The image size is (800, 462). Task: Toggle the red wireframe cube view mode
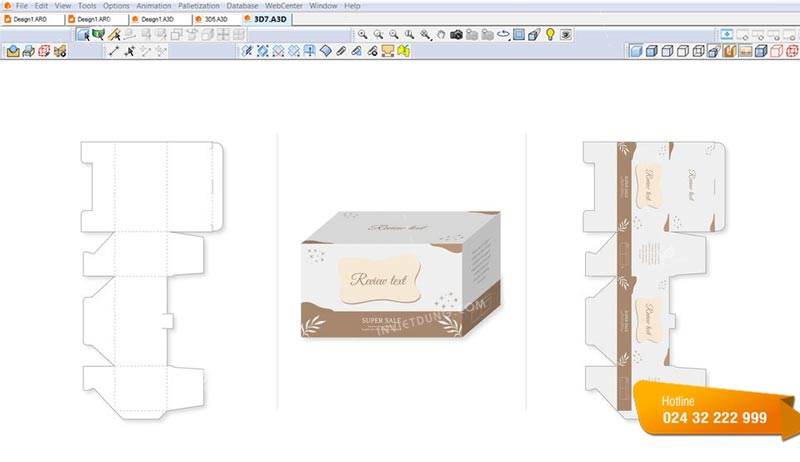point(777,51)
